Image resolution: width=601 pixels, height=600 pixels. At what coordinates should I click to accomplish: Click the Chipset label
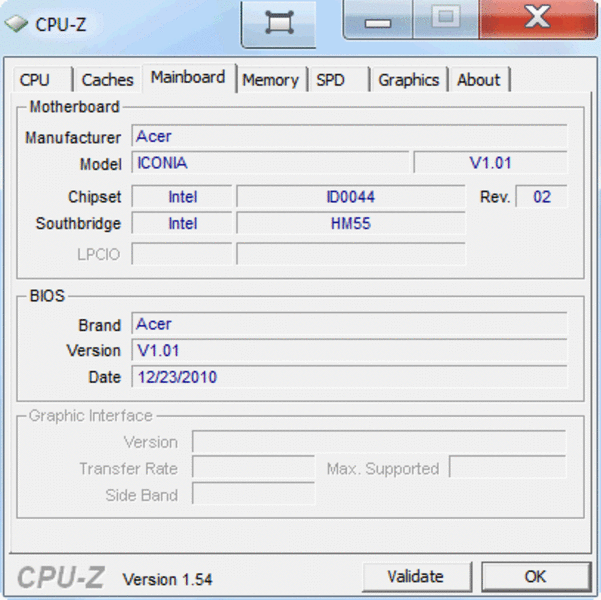[x=94, y=197]
